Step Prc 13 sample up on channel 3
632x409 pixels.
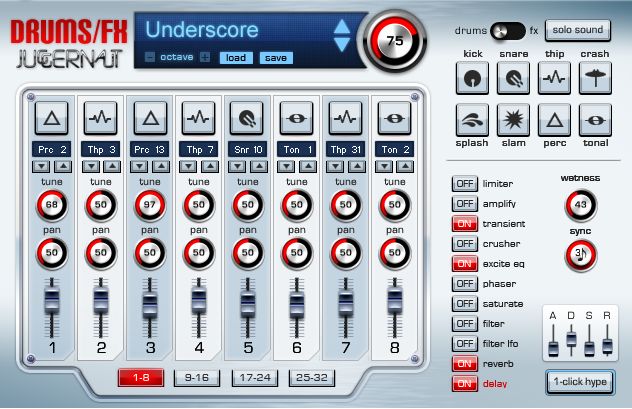(161, 166)
